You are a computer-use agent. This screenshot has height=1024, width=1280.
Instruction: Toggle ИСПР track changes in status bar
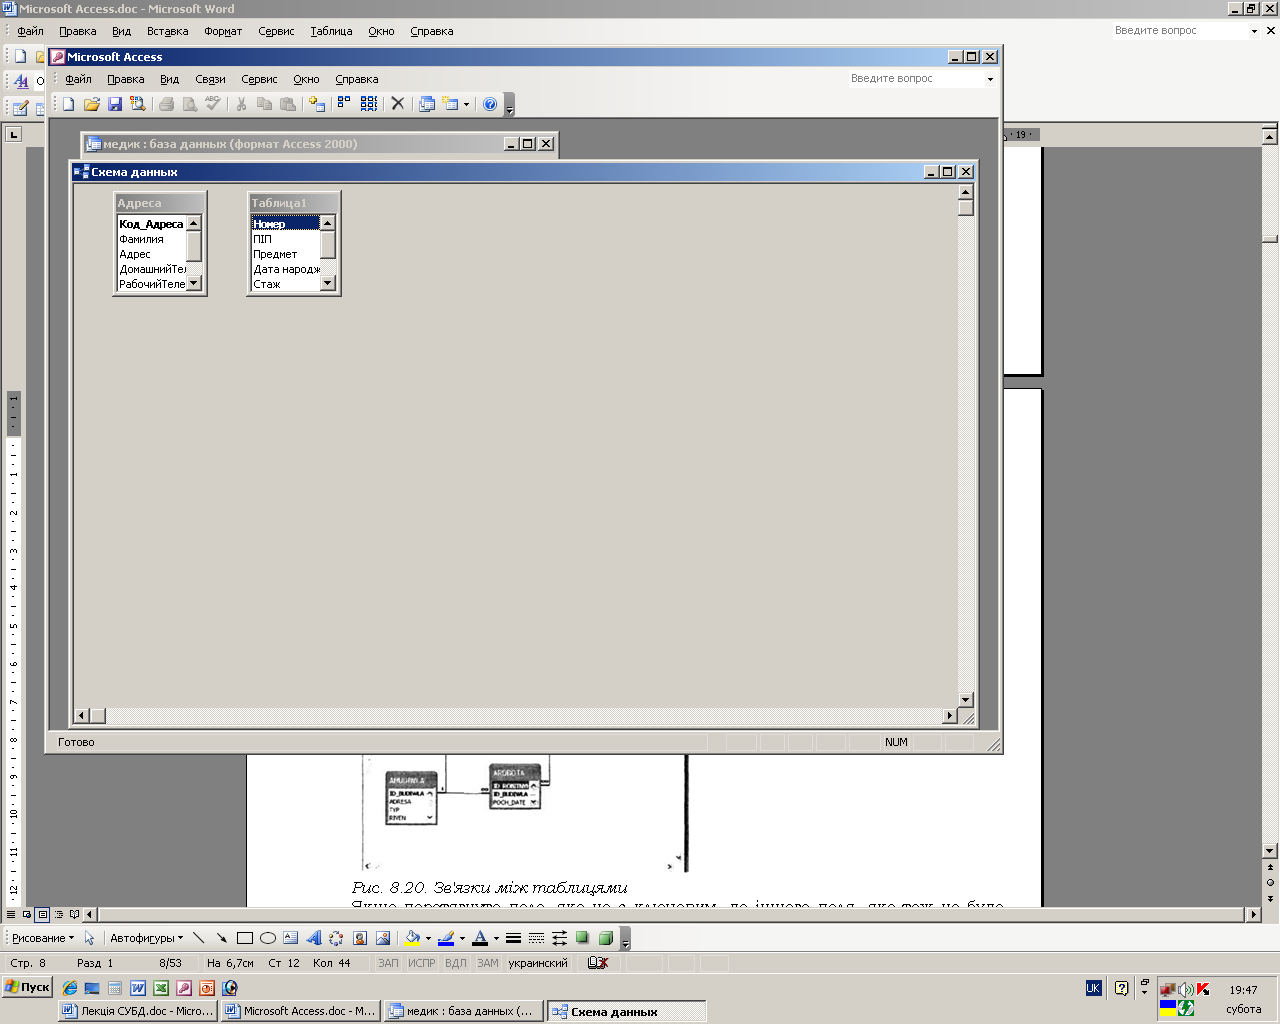tap(421, 963)
